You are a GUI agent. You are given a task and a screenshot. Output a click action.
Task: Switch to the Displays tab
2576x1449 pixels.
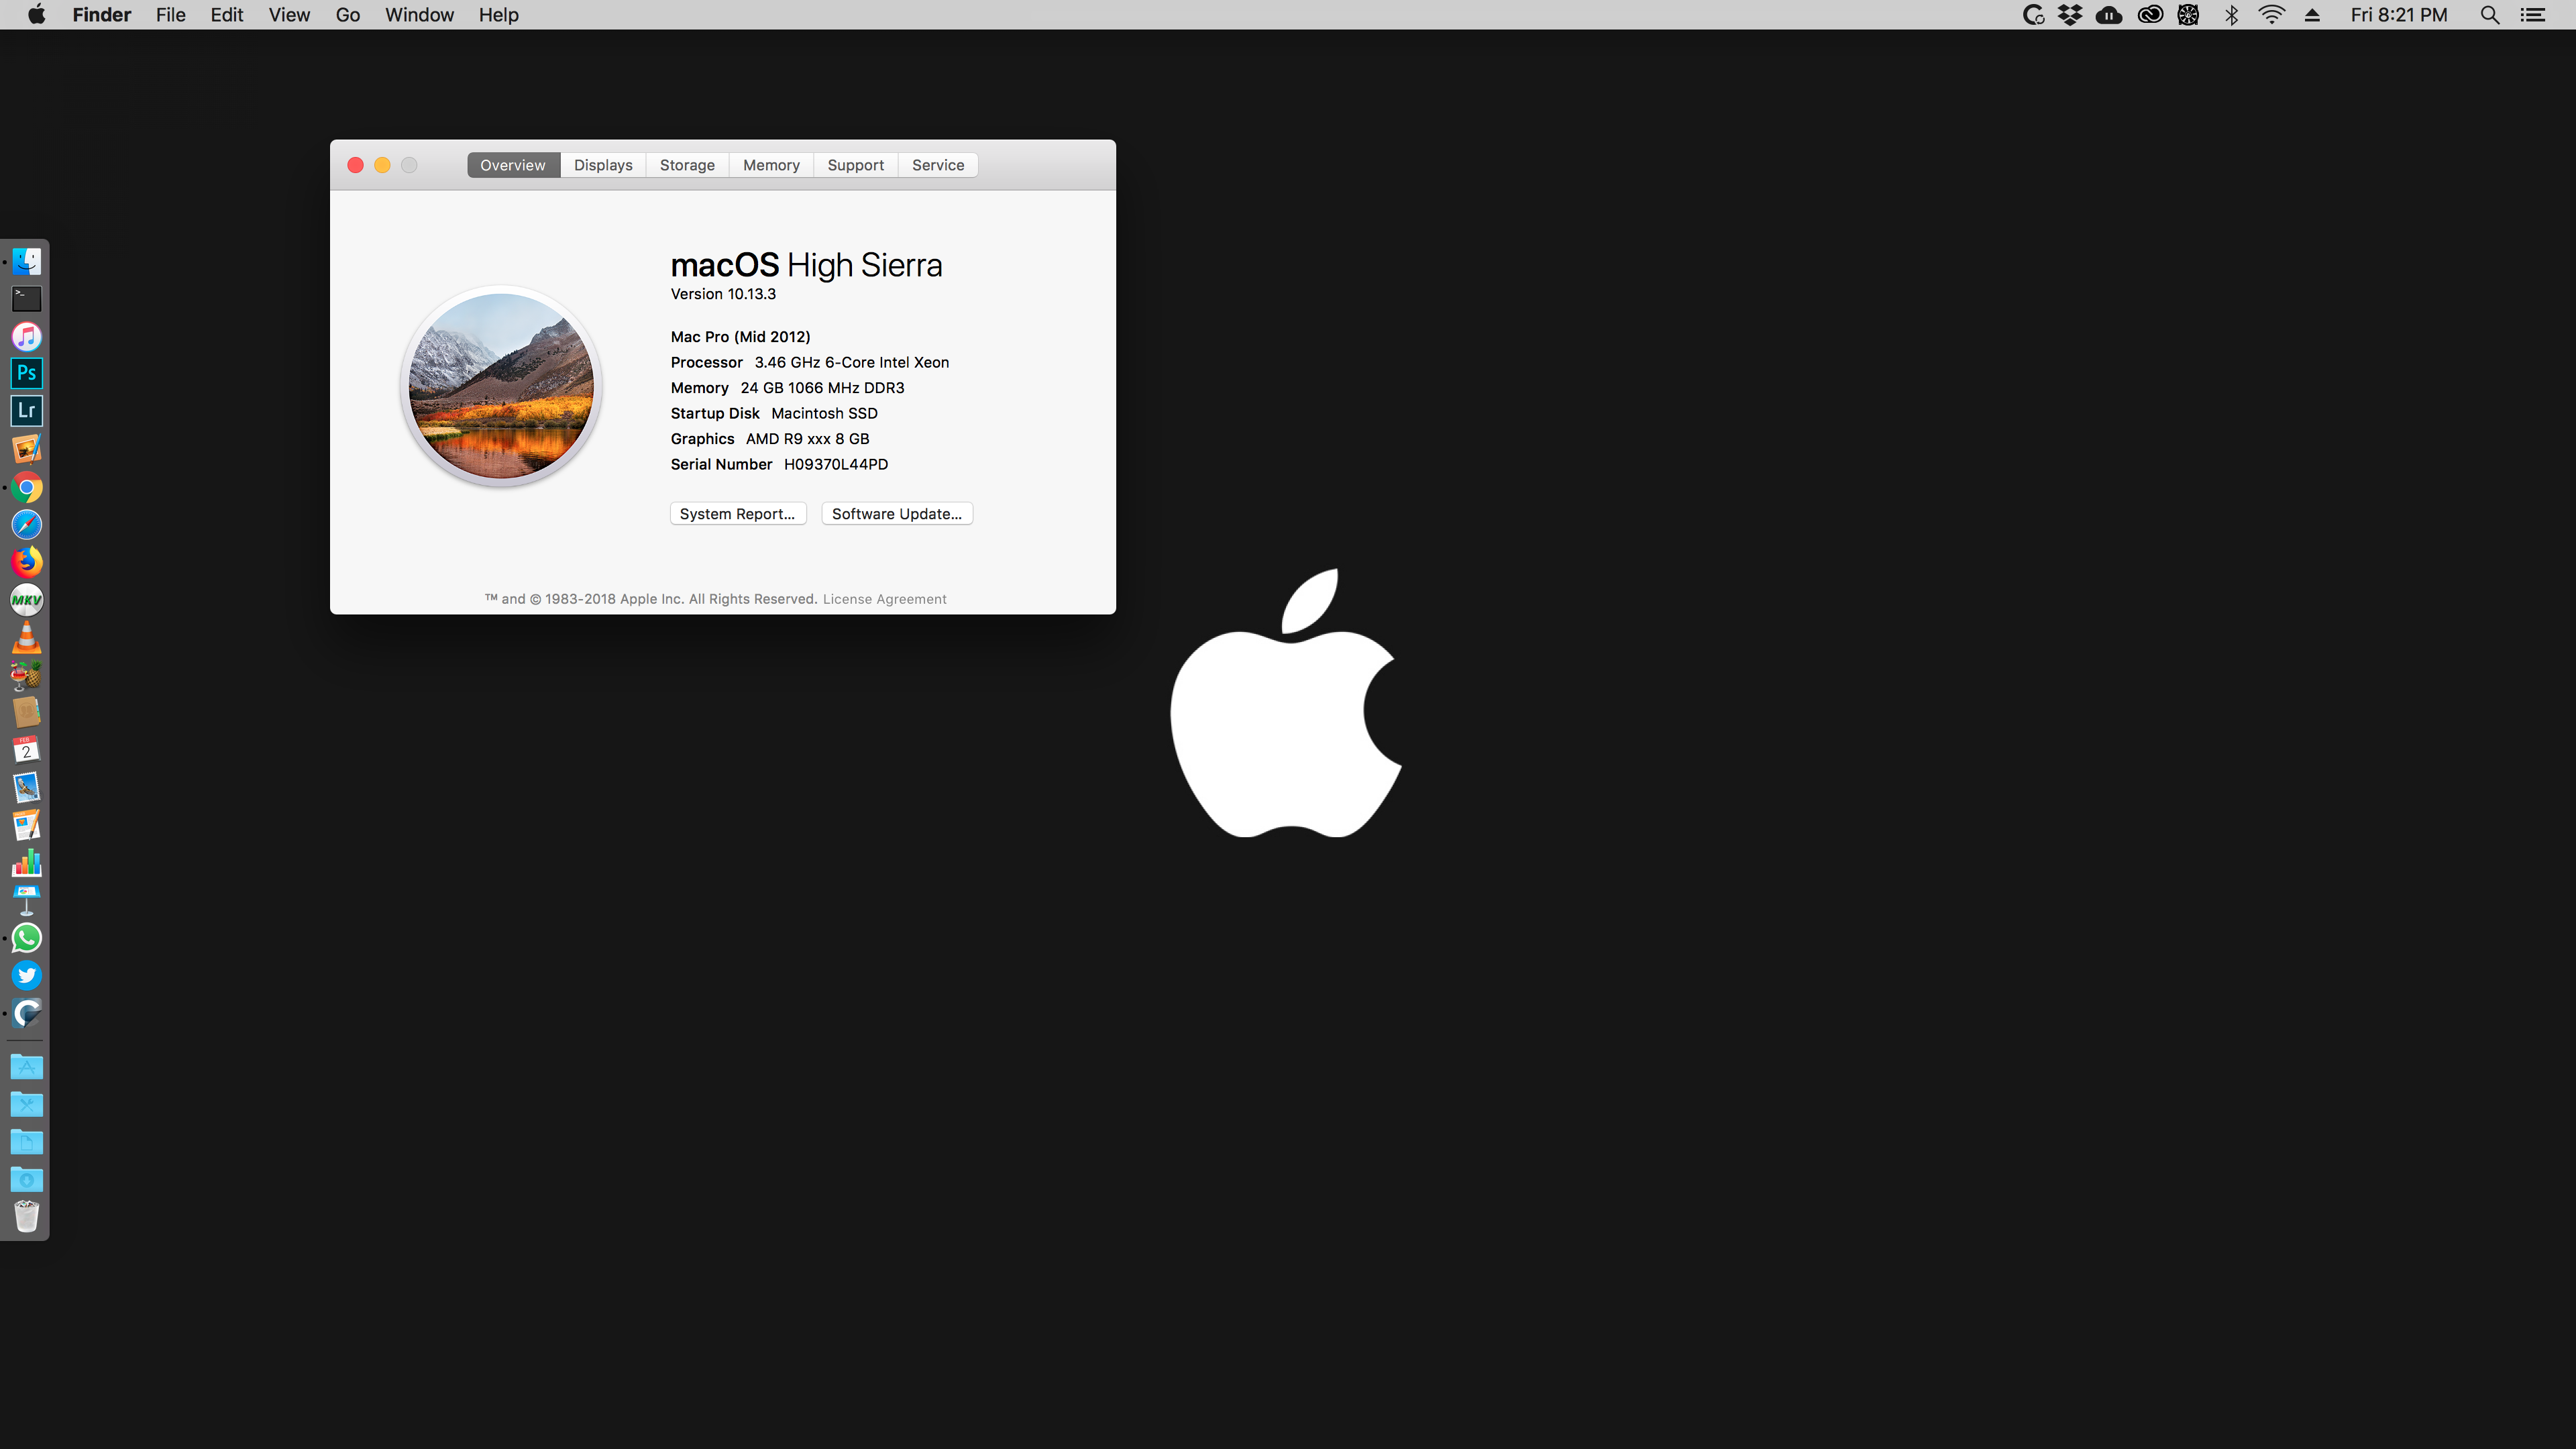click(603, 165)
